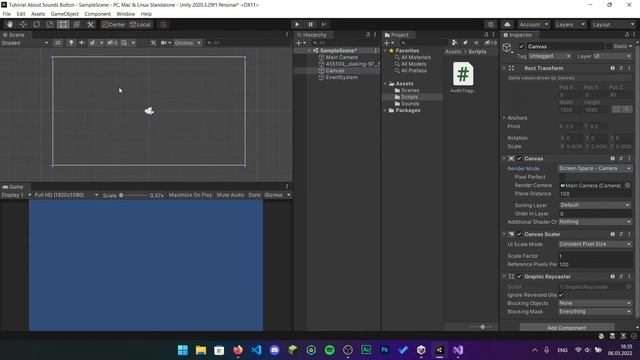Toggle Maximize On Play
The image size is (640, 360).
(190, 195)
